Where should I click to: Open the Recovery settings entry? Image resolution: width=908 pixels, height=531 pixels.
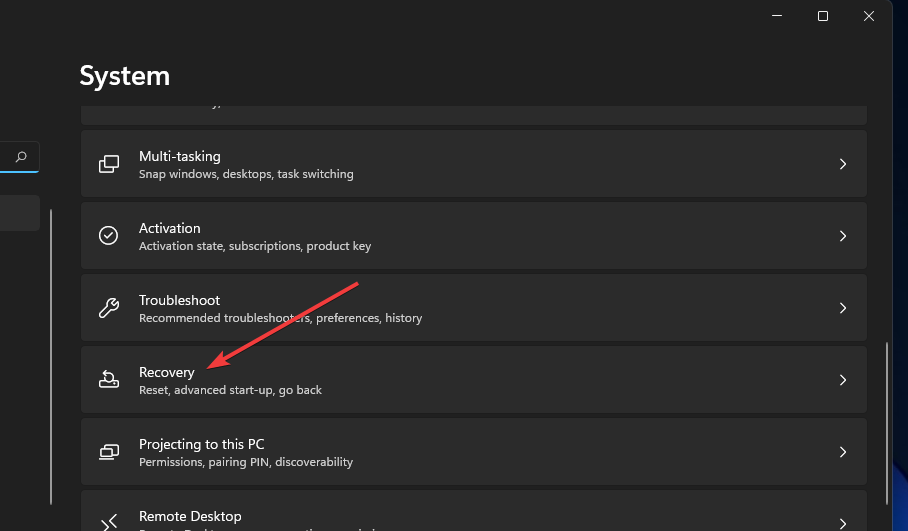167,373
